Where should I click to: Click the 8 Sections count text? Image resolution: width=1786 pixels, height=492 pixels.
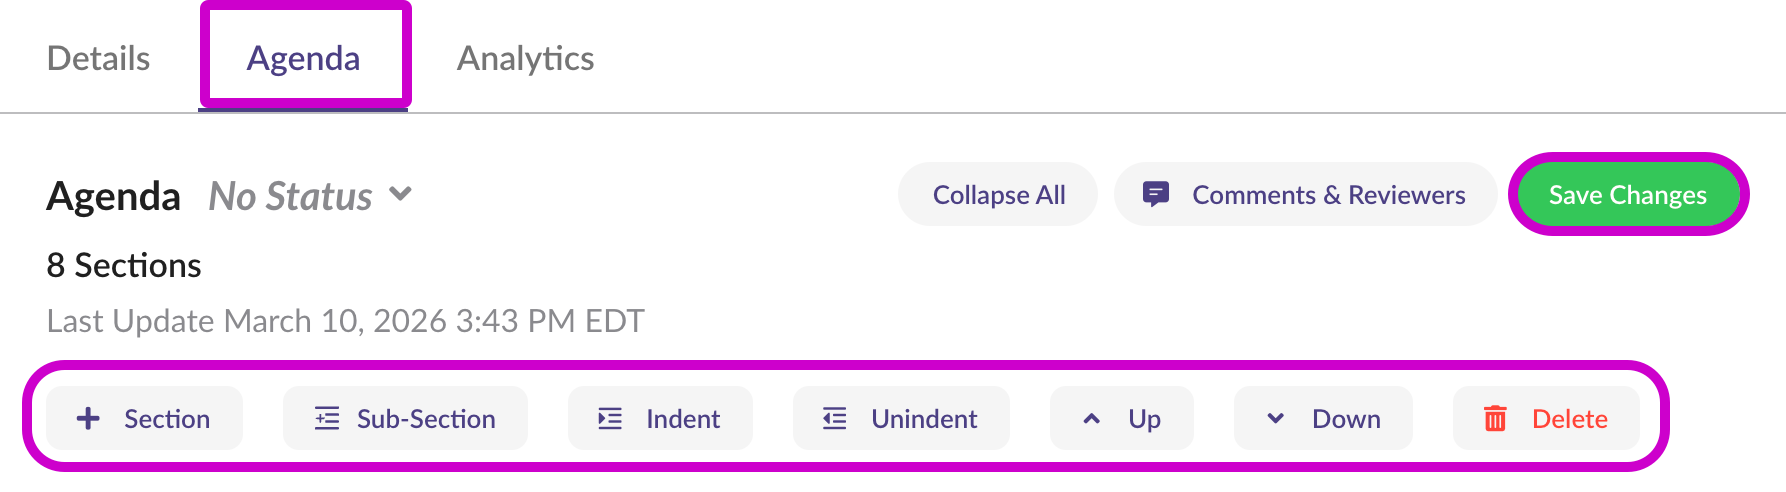(x=124, y=265)
